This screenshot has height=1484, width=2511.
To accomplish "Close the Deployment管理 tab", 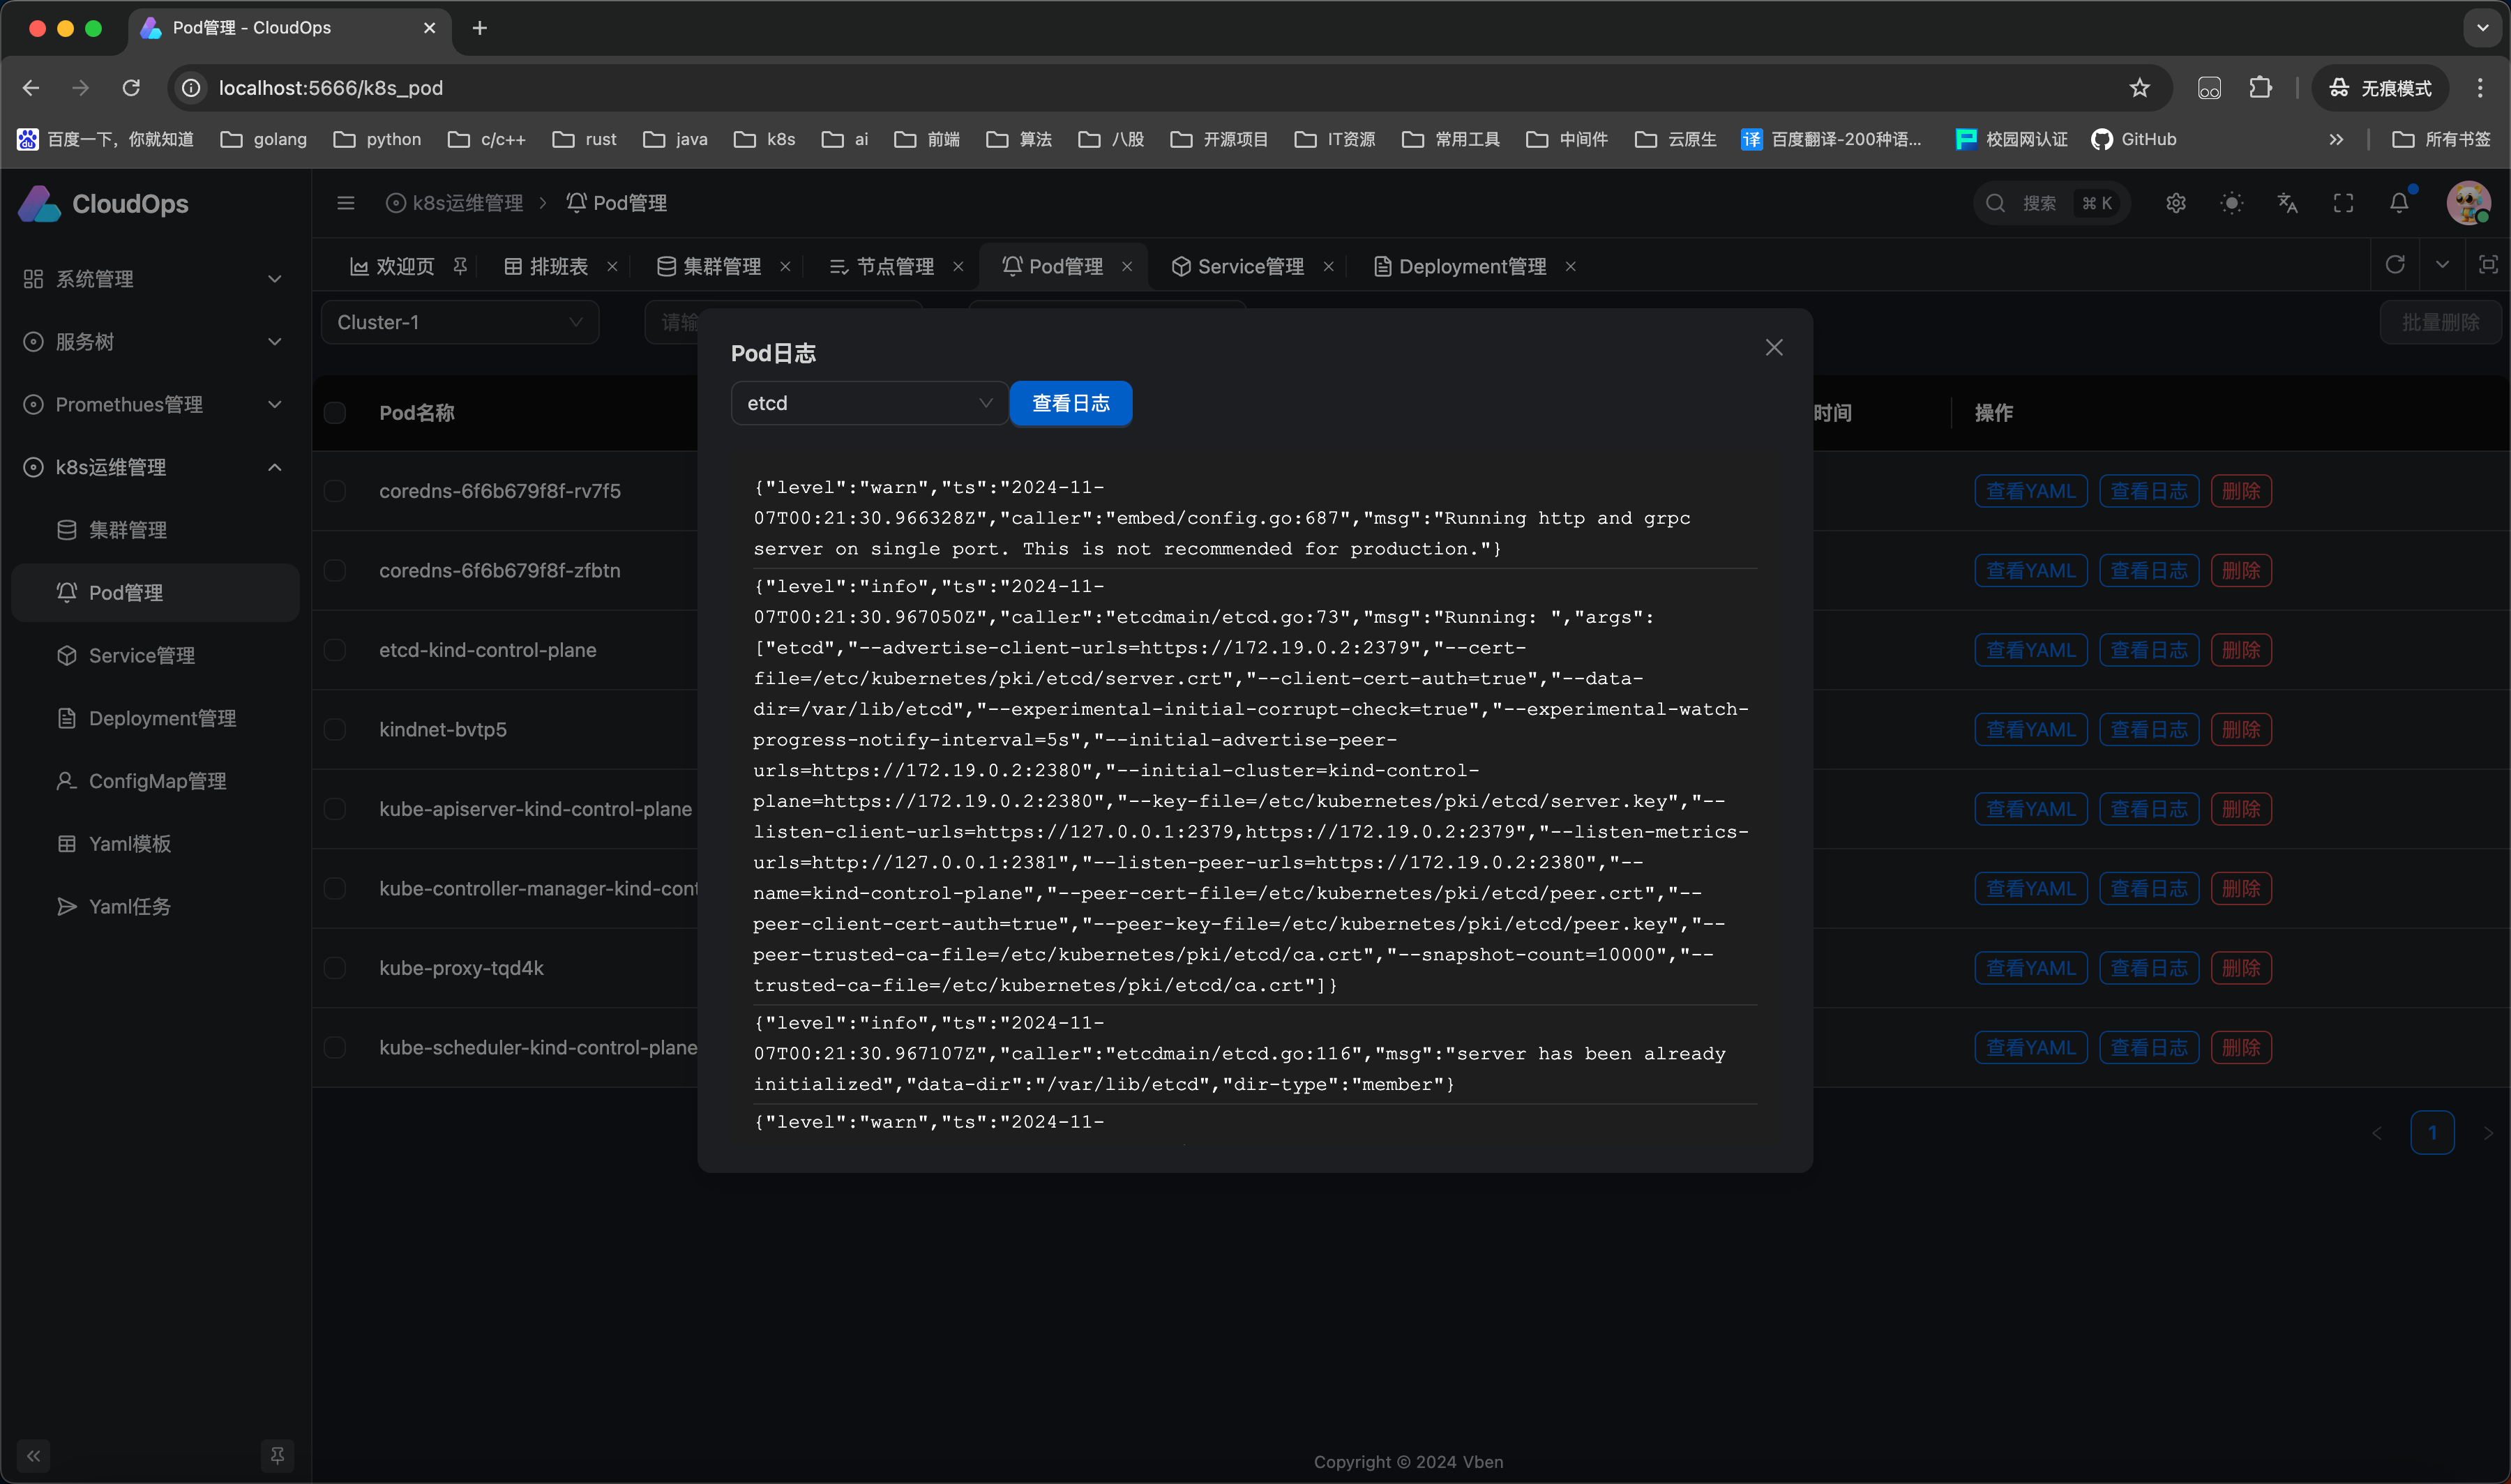I will [x=1570, y=266].
